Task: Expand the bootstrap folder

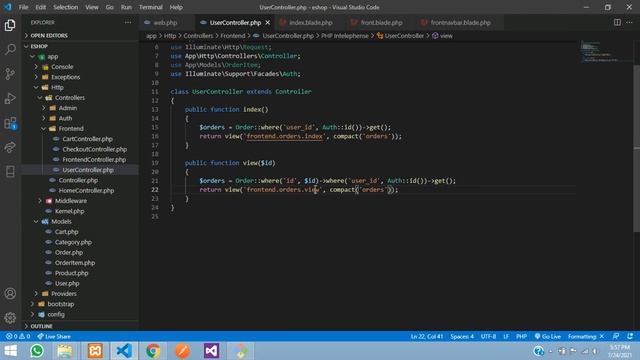Action: point(80,304)
